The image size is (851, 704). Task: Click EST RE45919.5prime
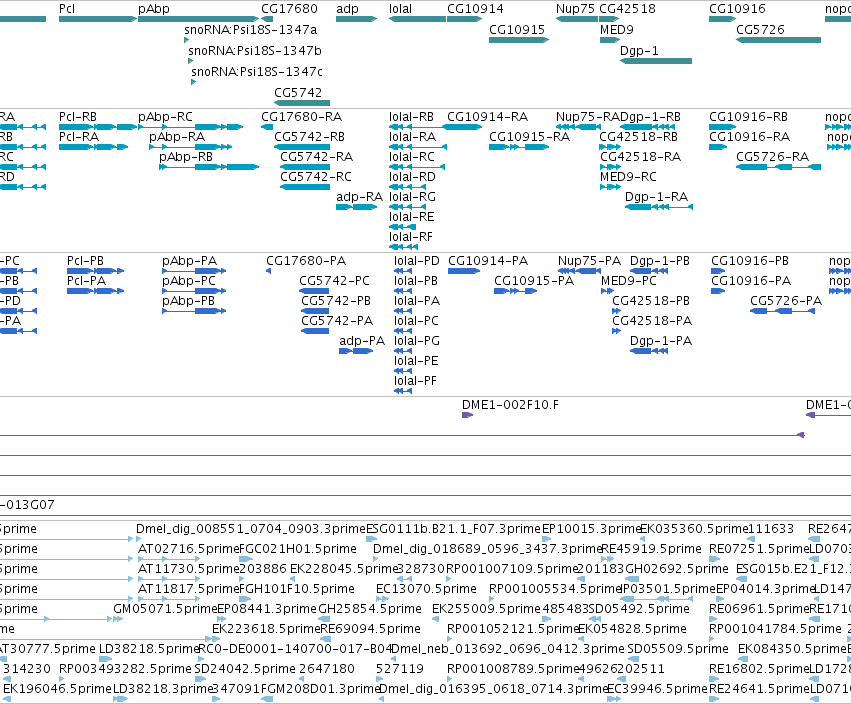[x=651, y=549]
